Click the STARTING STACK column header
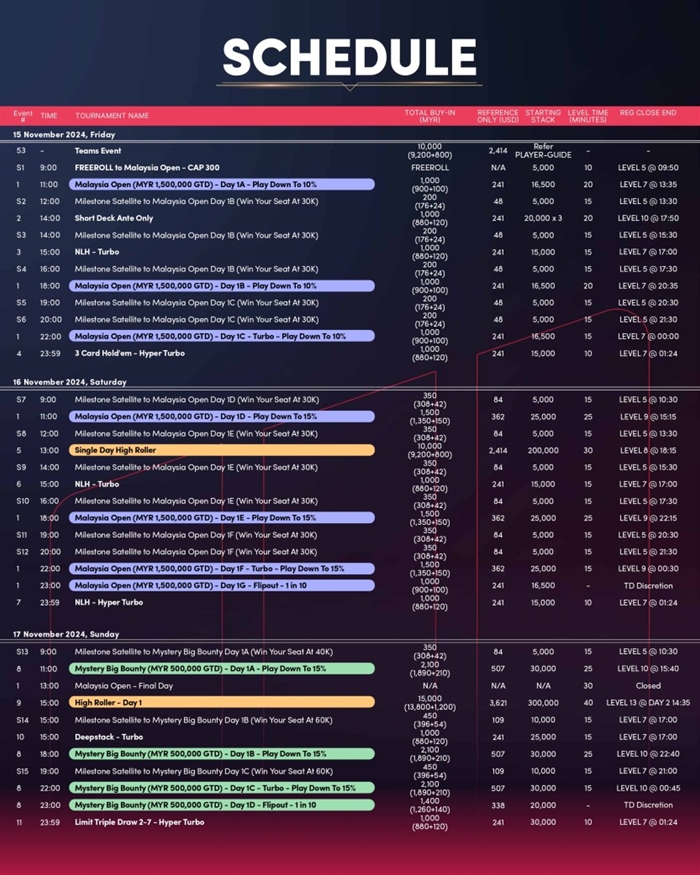This screenshot has width=700, height=875. coord(543,116)
